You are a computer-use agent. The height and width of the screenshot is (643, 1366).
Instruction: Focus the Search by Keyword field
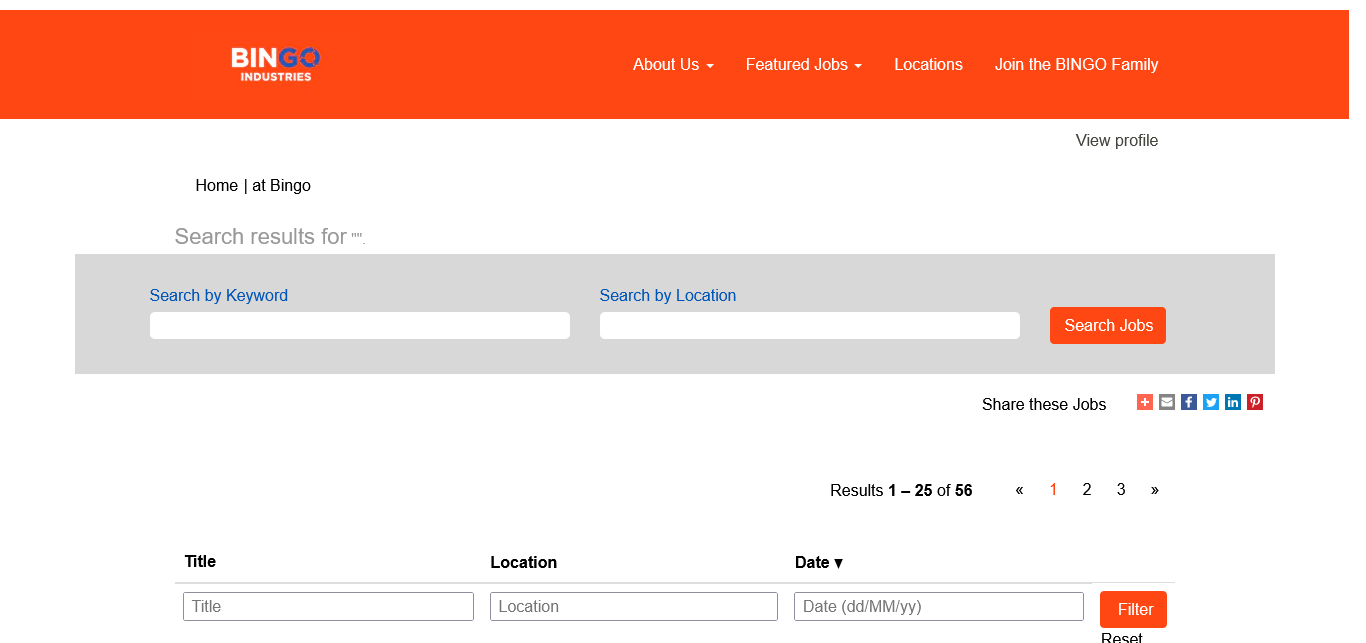360,326
